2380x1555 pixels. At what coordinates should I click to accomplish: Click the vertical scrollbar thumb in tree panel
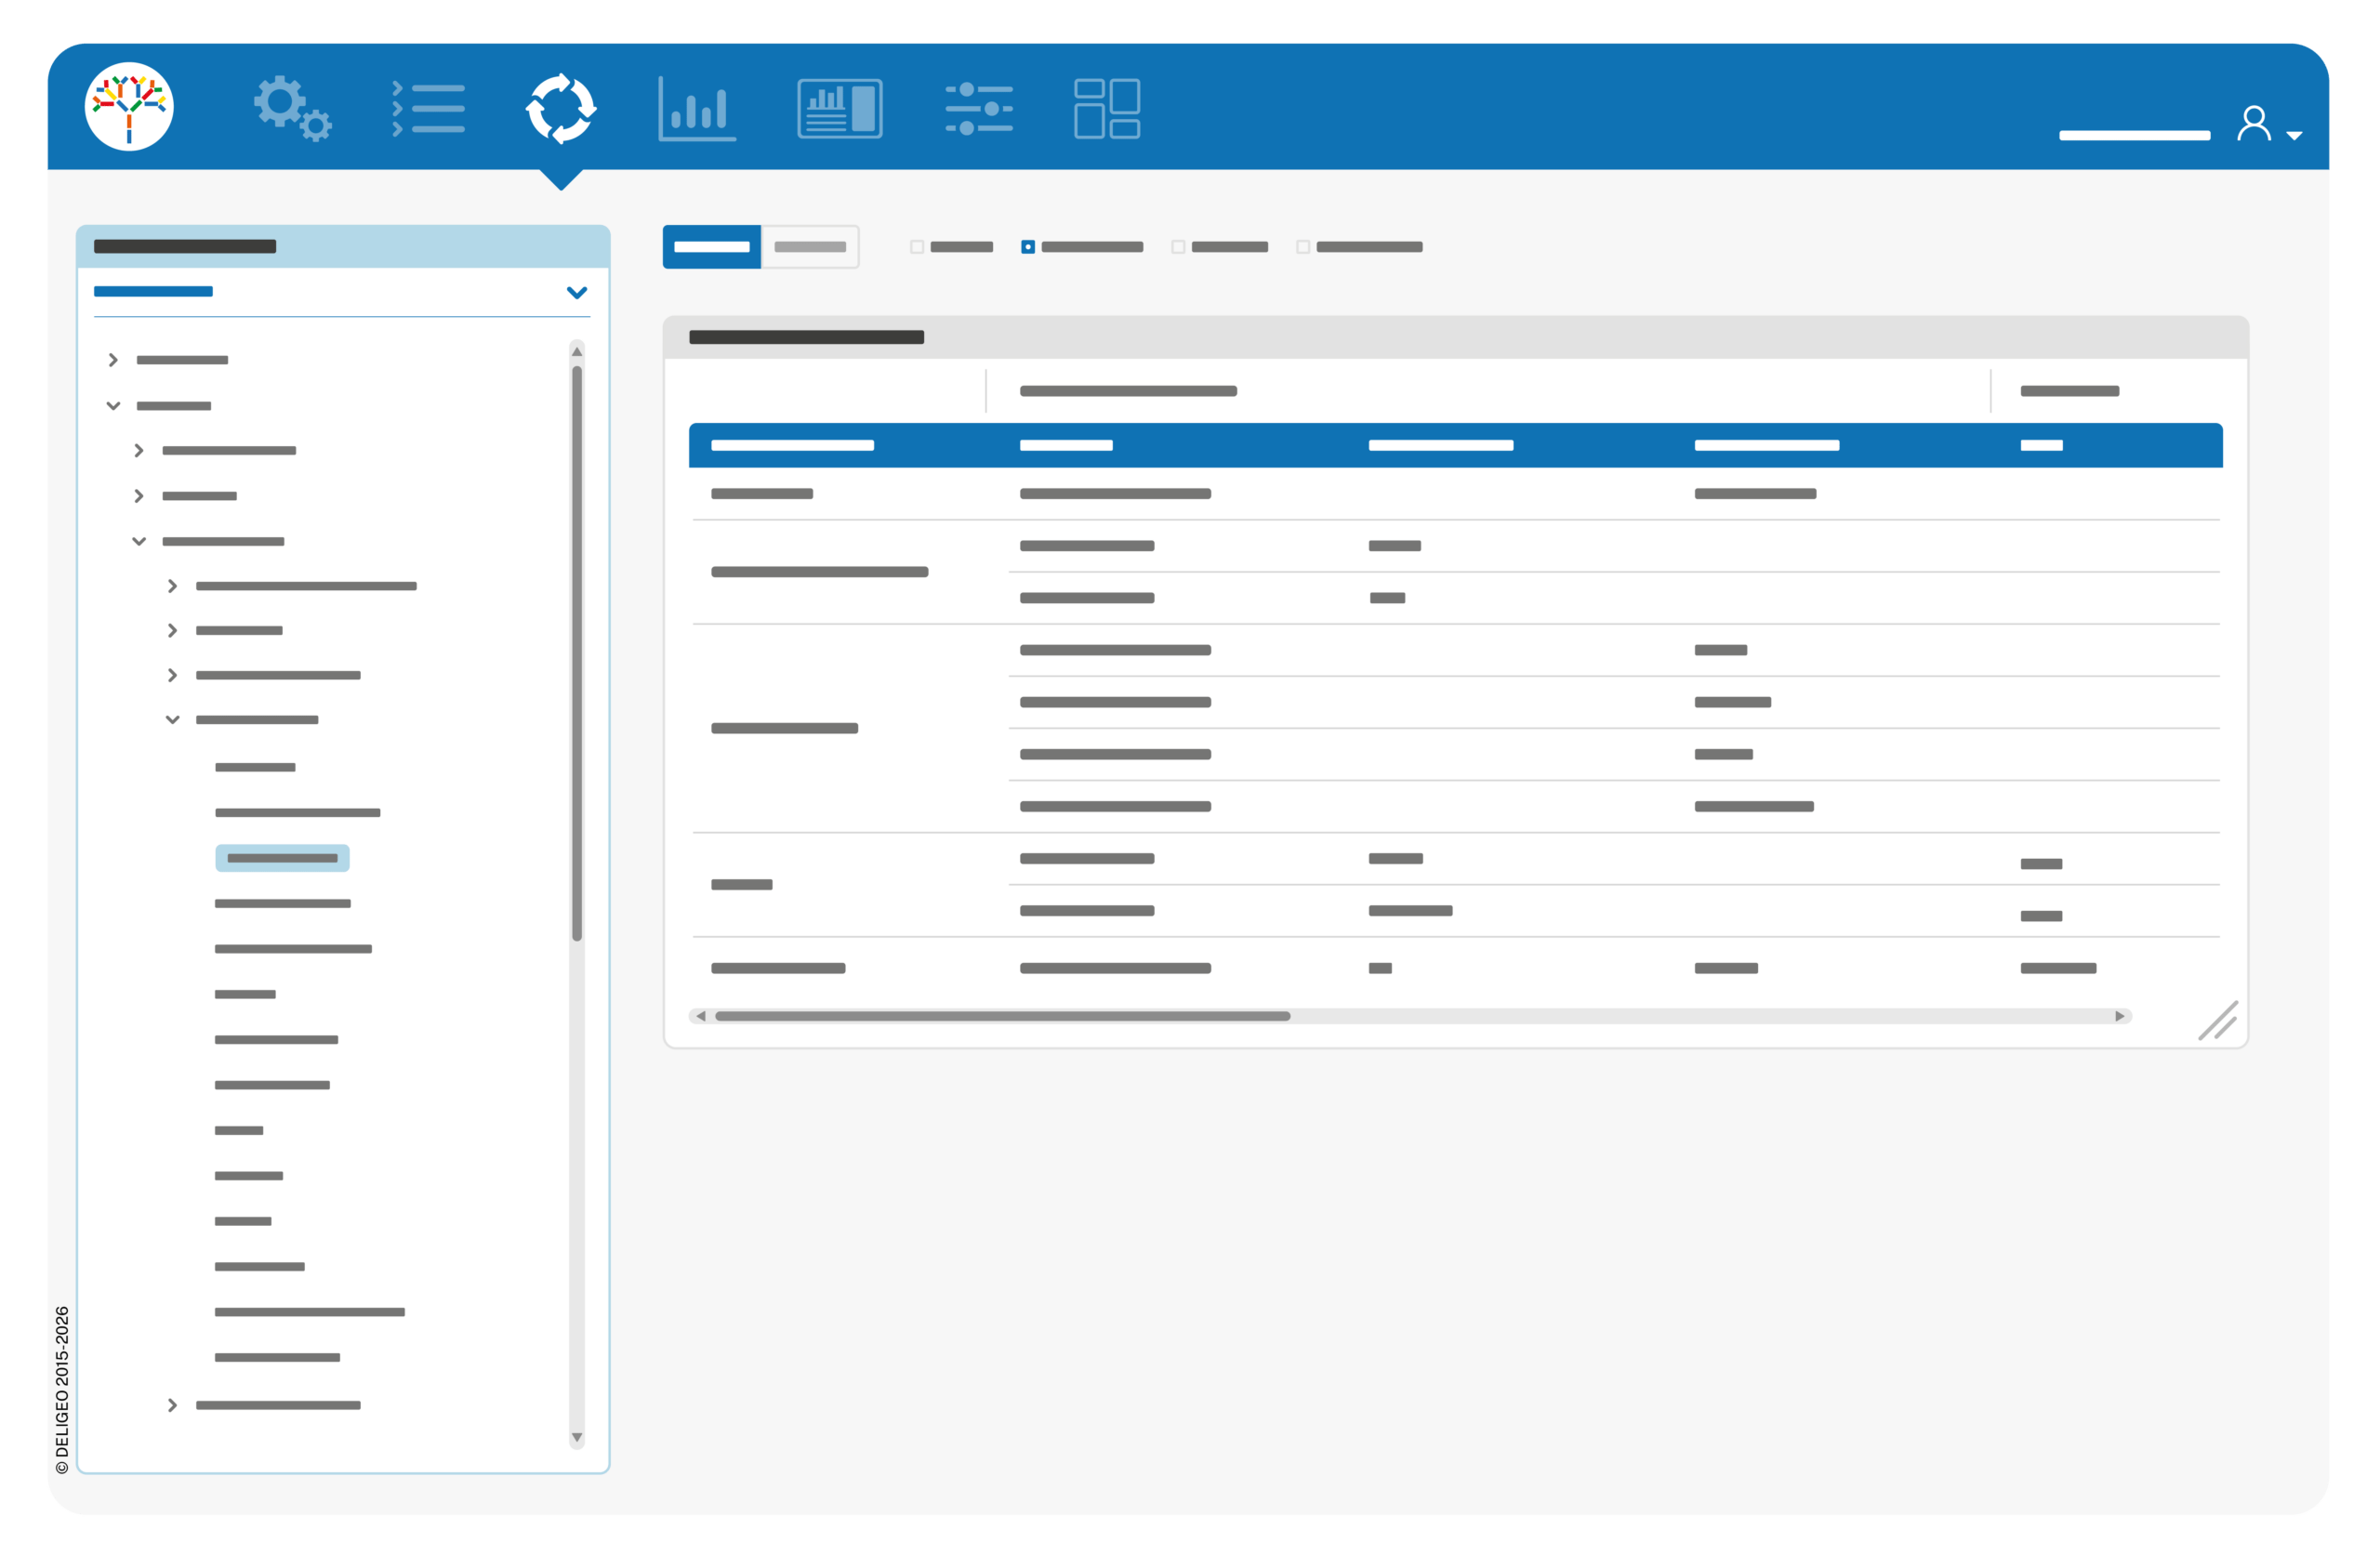577,653
